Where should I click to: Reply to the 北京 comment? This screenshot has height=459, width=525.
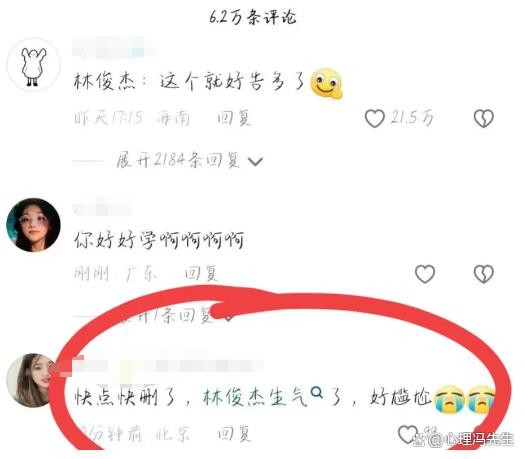point(234,434)
